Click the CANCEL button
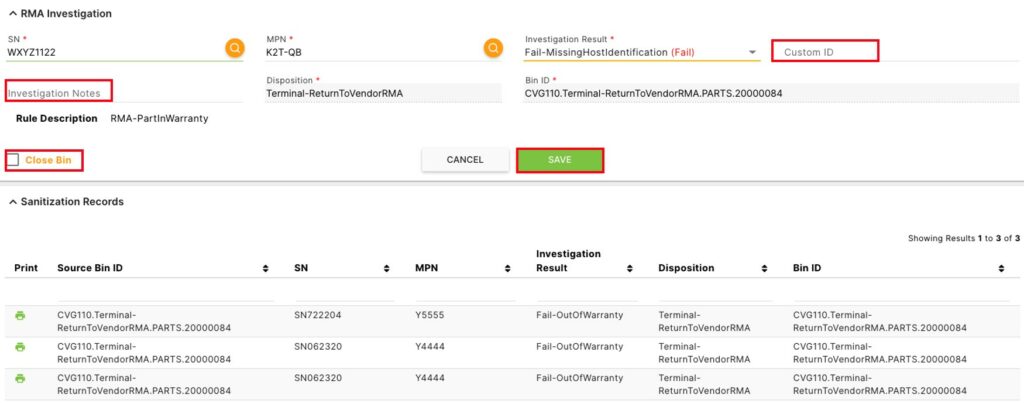 (x=464, y=160)
